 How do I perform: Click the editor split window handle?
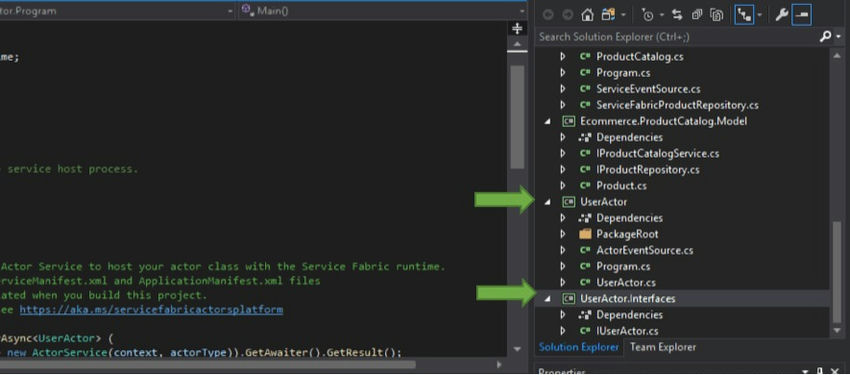pos(517,28)
